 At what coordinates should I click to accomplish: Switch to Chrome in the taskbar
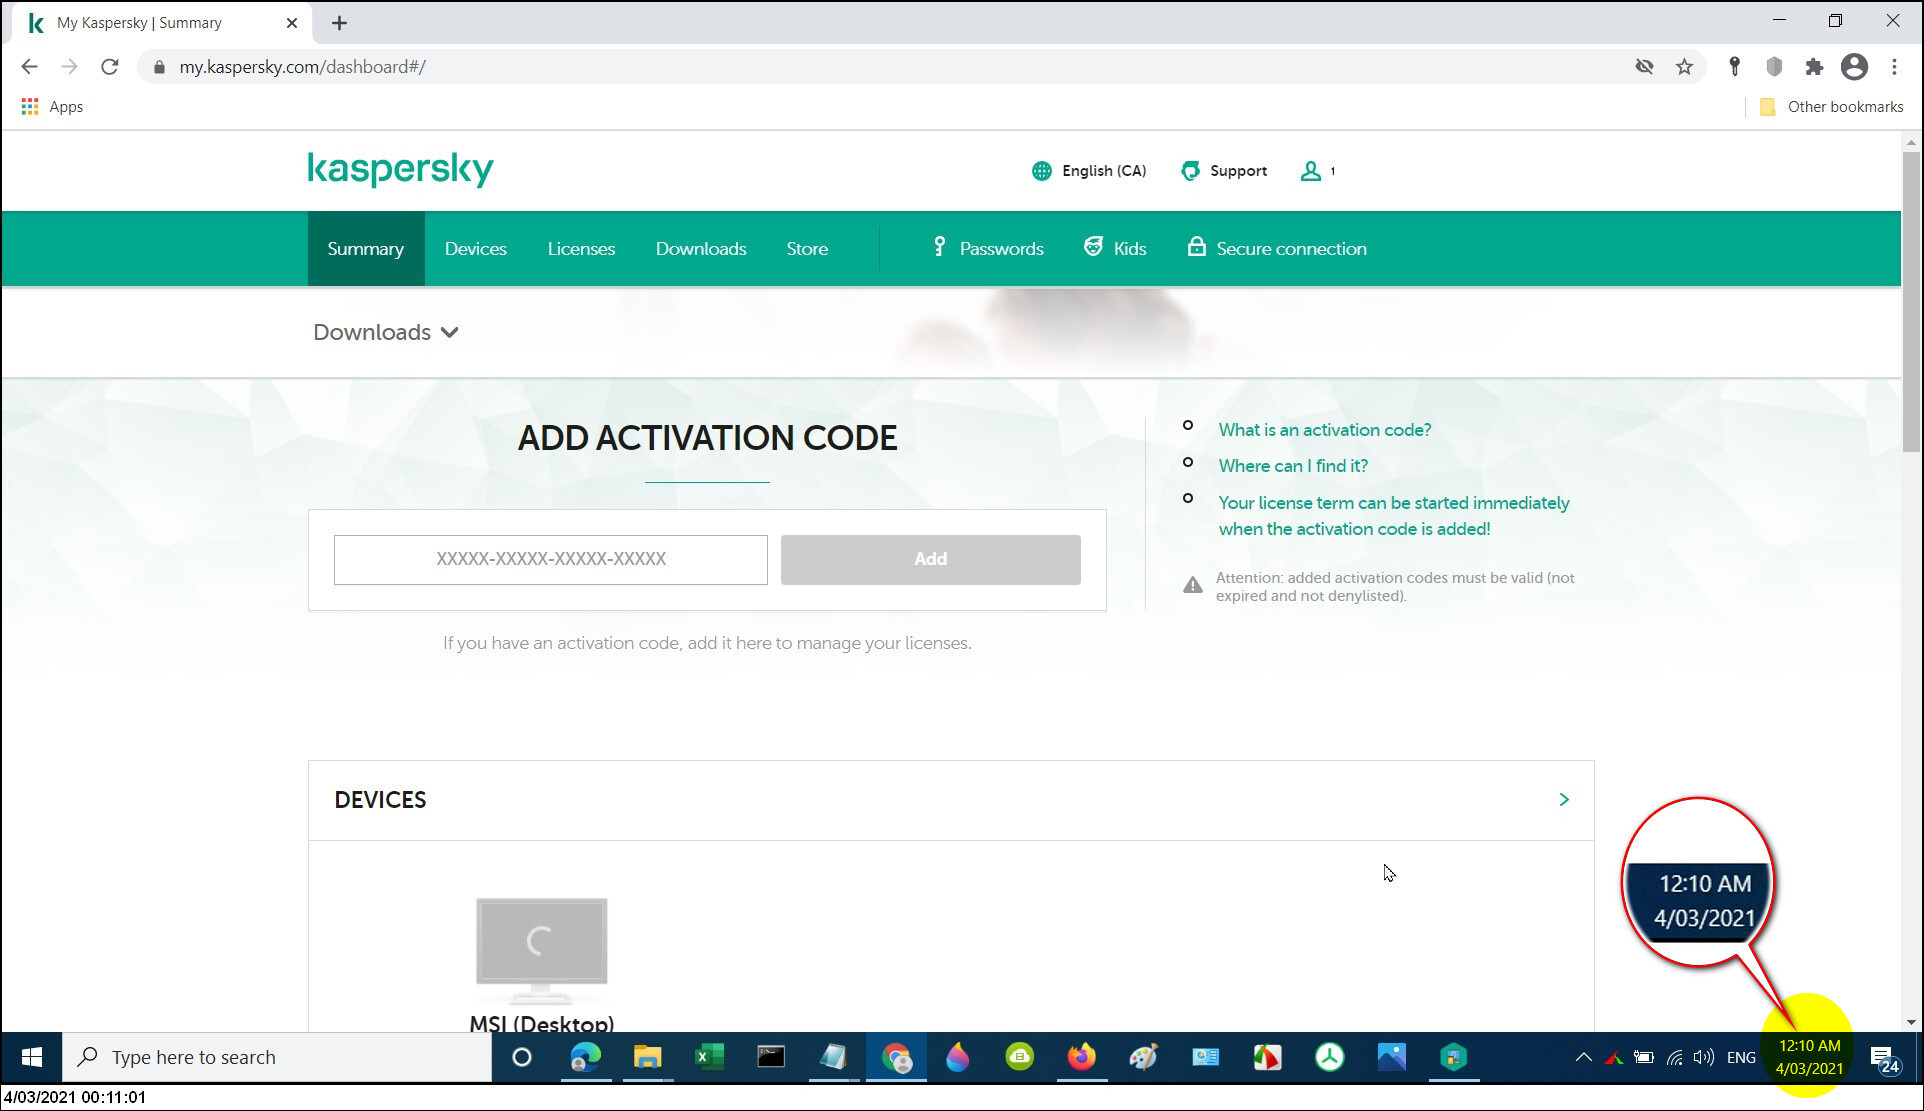click(896, 1057)
